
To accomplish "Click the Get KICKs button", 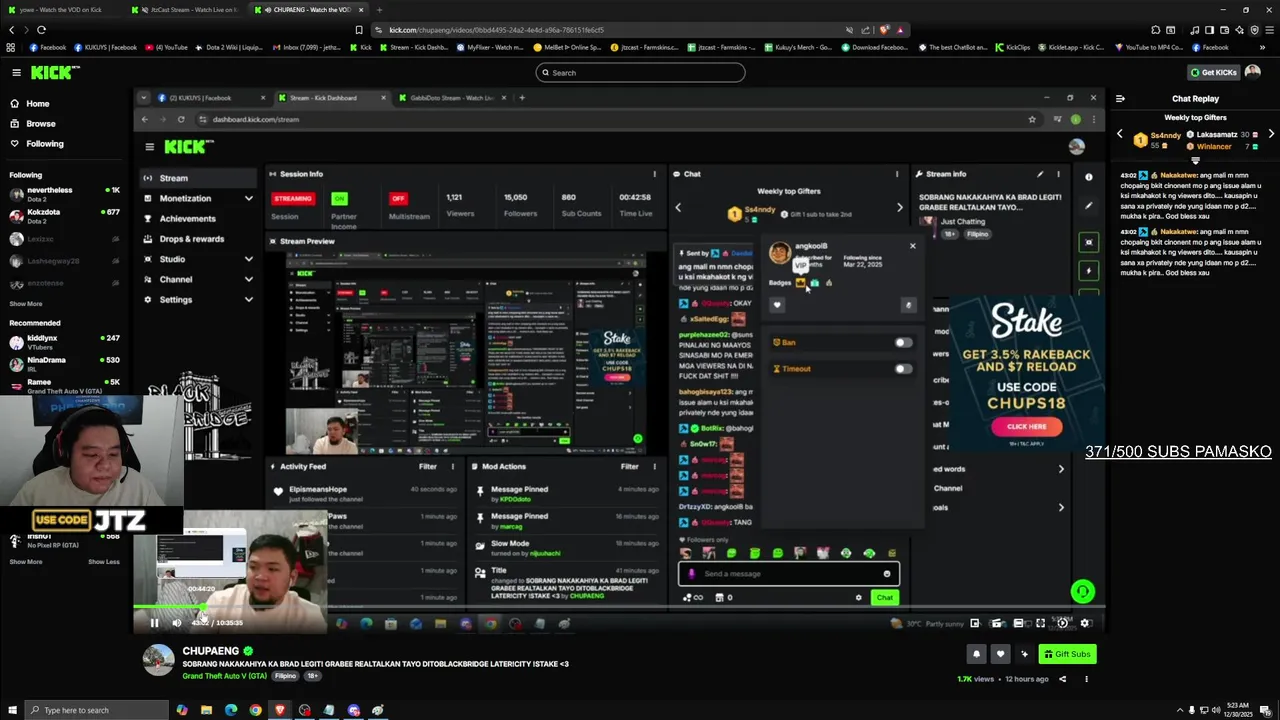I will coord(1213,72).
